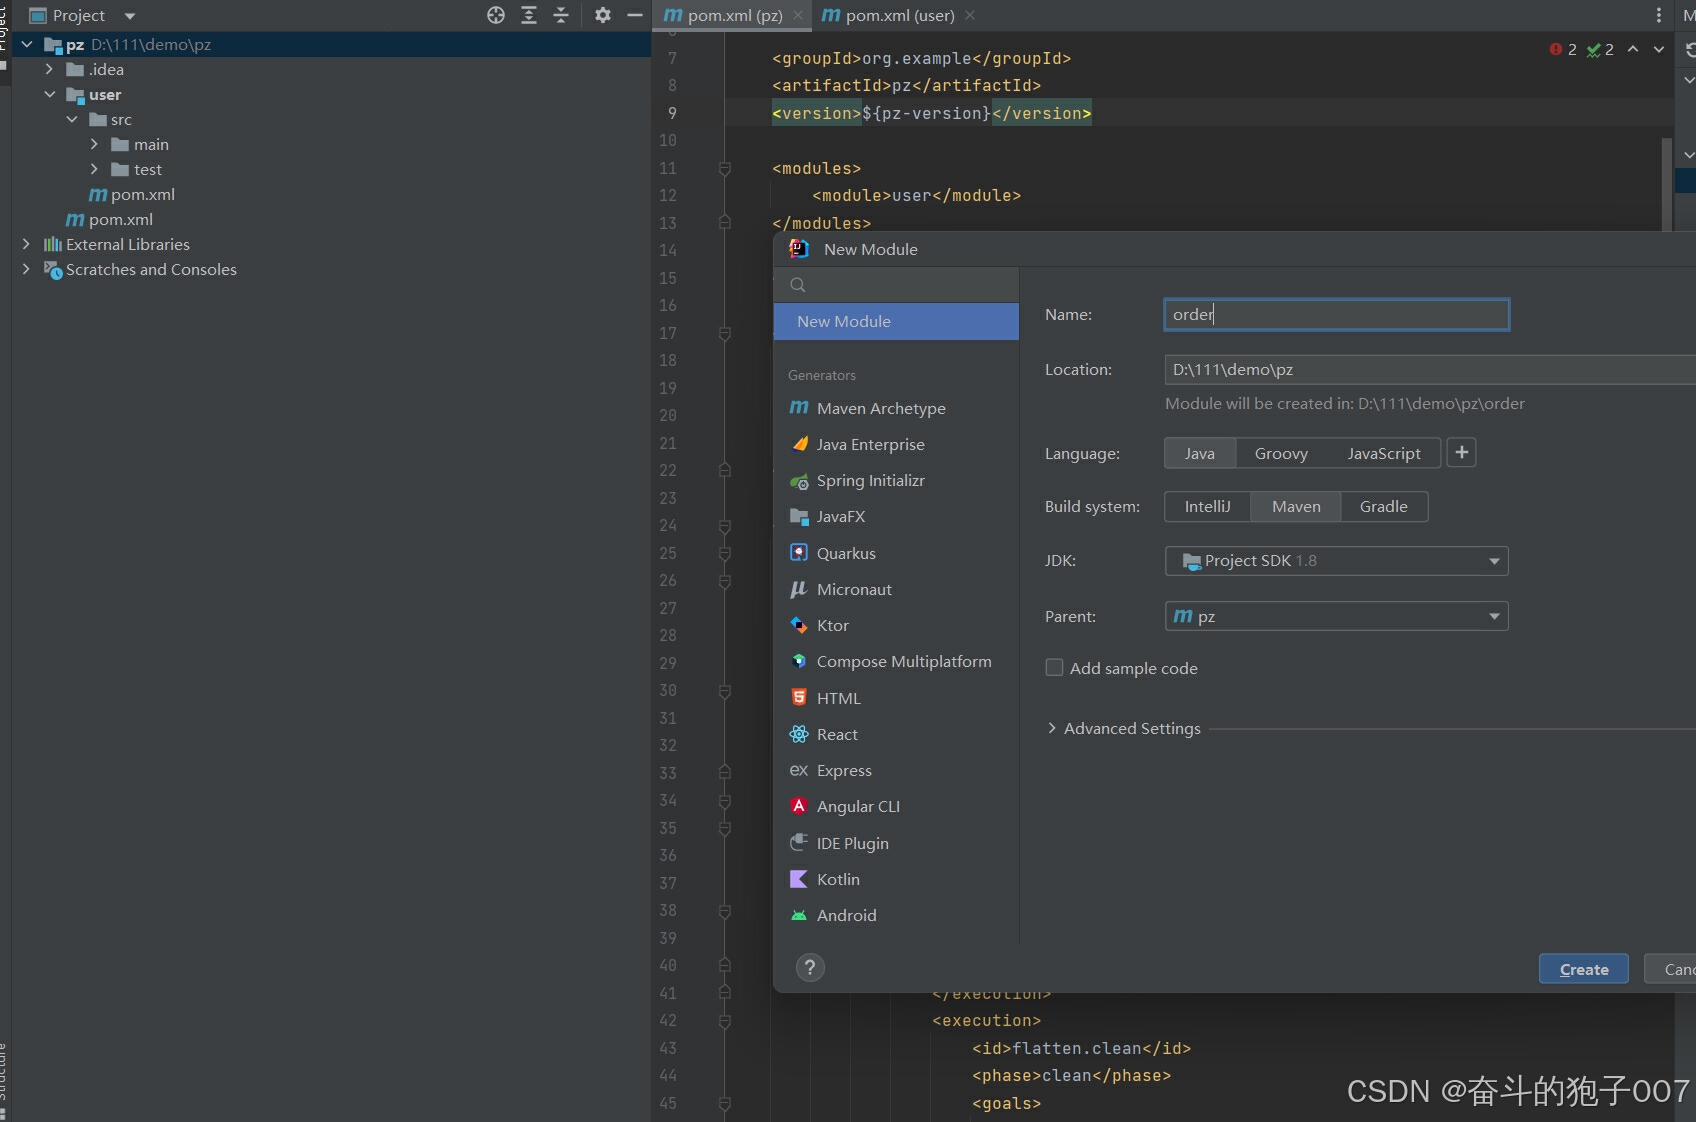Click the locate/select opened file target icon
Viewport: 1696px width, 1122px height.
click(x=496, y=15)
